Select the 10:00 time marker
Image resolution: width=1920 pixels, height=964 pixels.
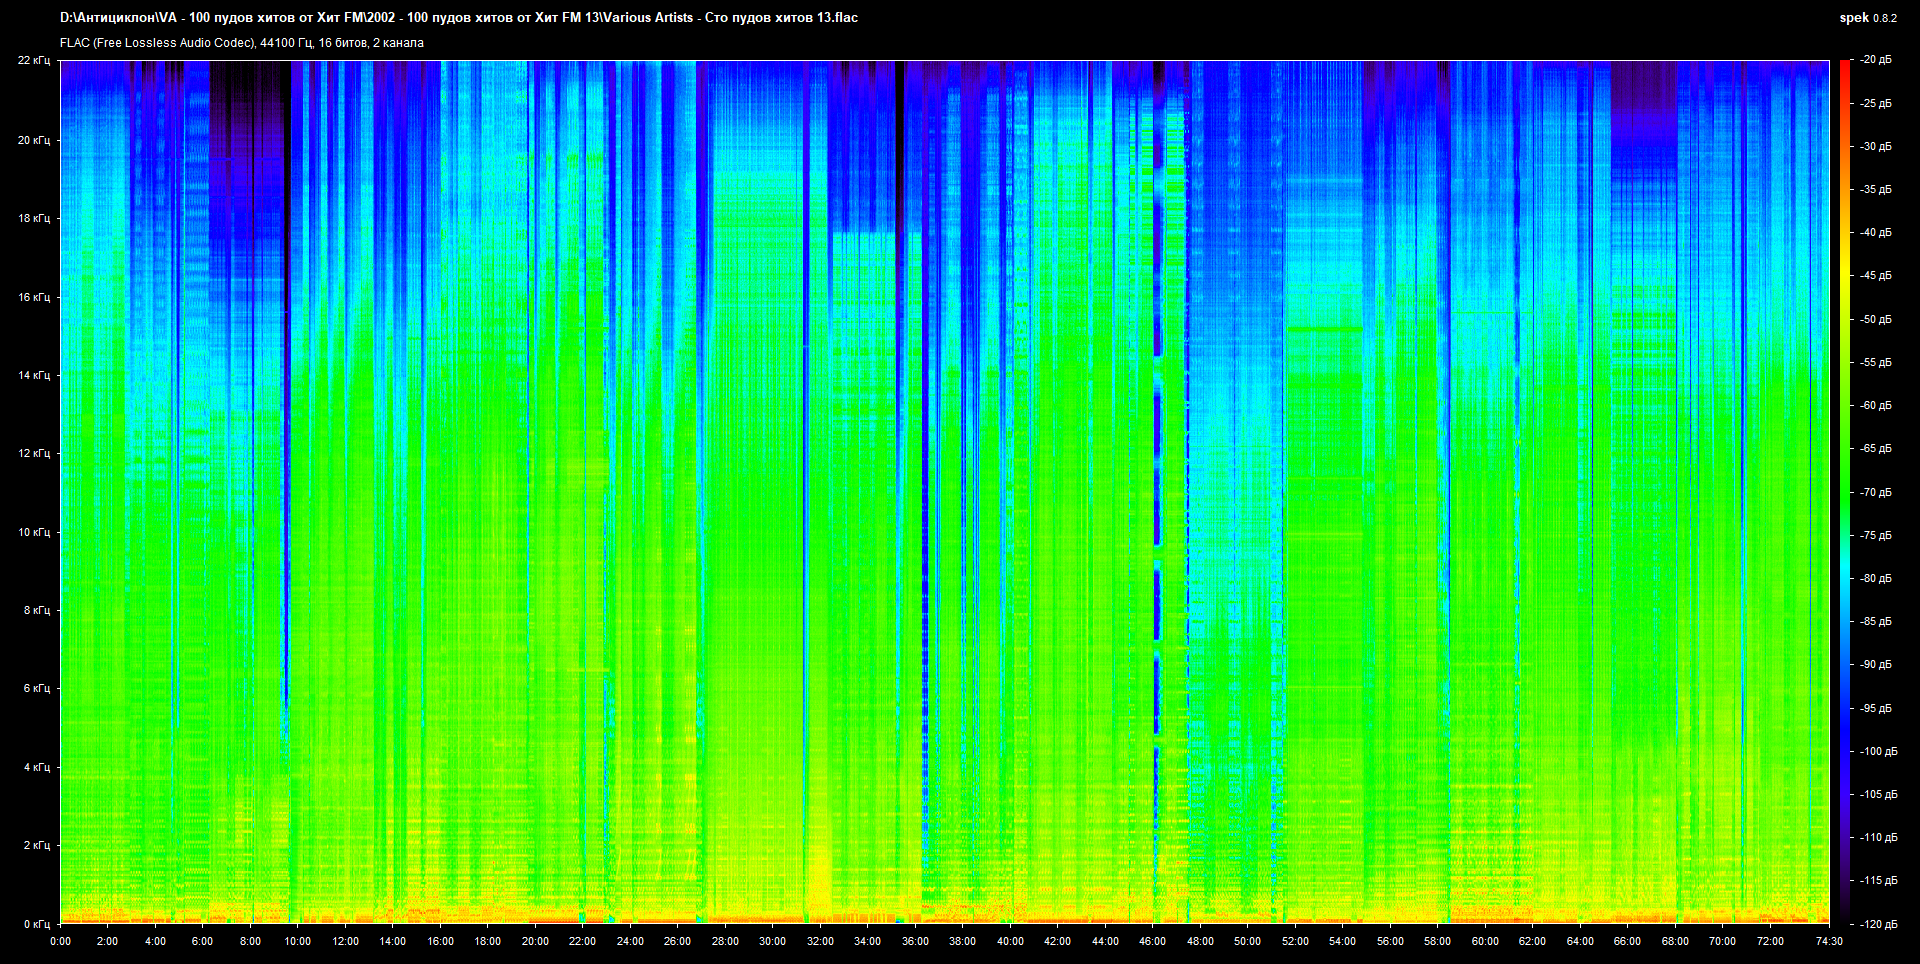pos(297,941)
